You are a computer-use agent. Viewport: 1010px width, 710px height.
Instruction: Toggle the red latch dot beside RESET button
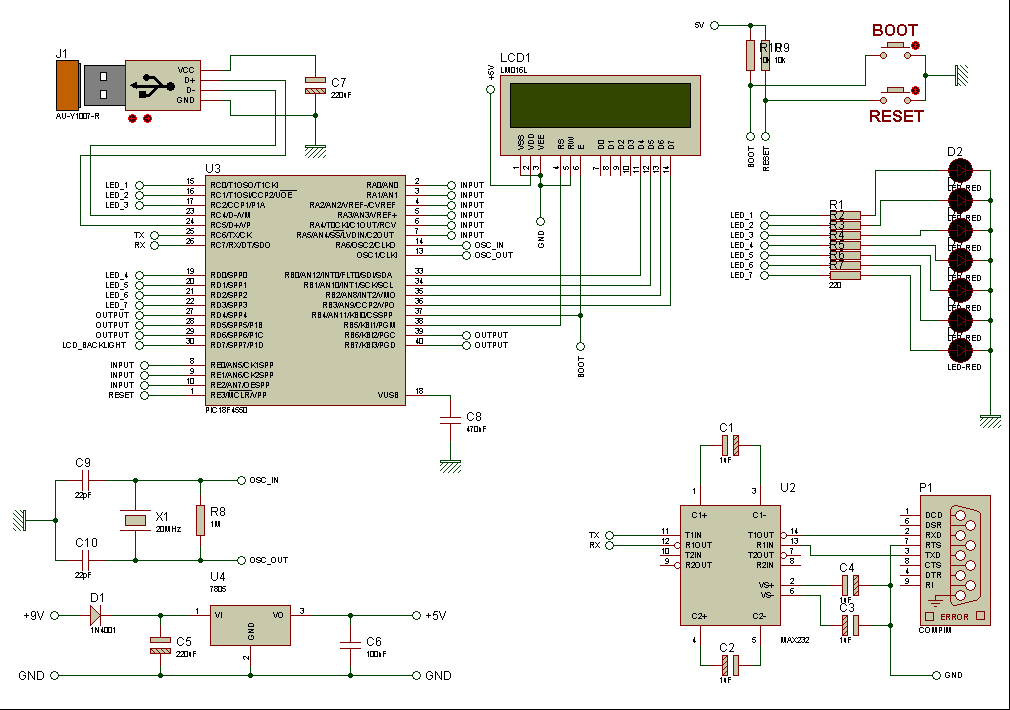[x=916, y=92]
